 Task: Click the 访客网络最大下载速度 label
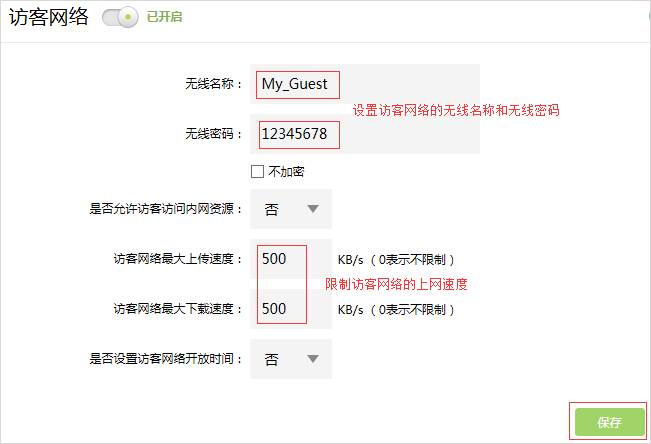[178, 310]
